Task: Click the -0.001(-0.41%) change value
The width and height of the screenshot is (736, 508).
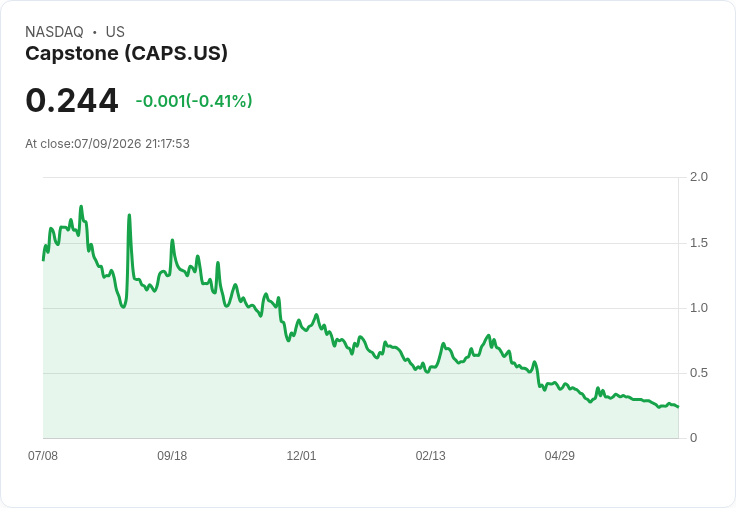Action: (194, 101)
